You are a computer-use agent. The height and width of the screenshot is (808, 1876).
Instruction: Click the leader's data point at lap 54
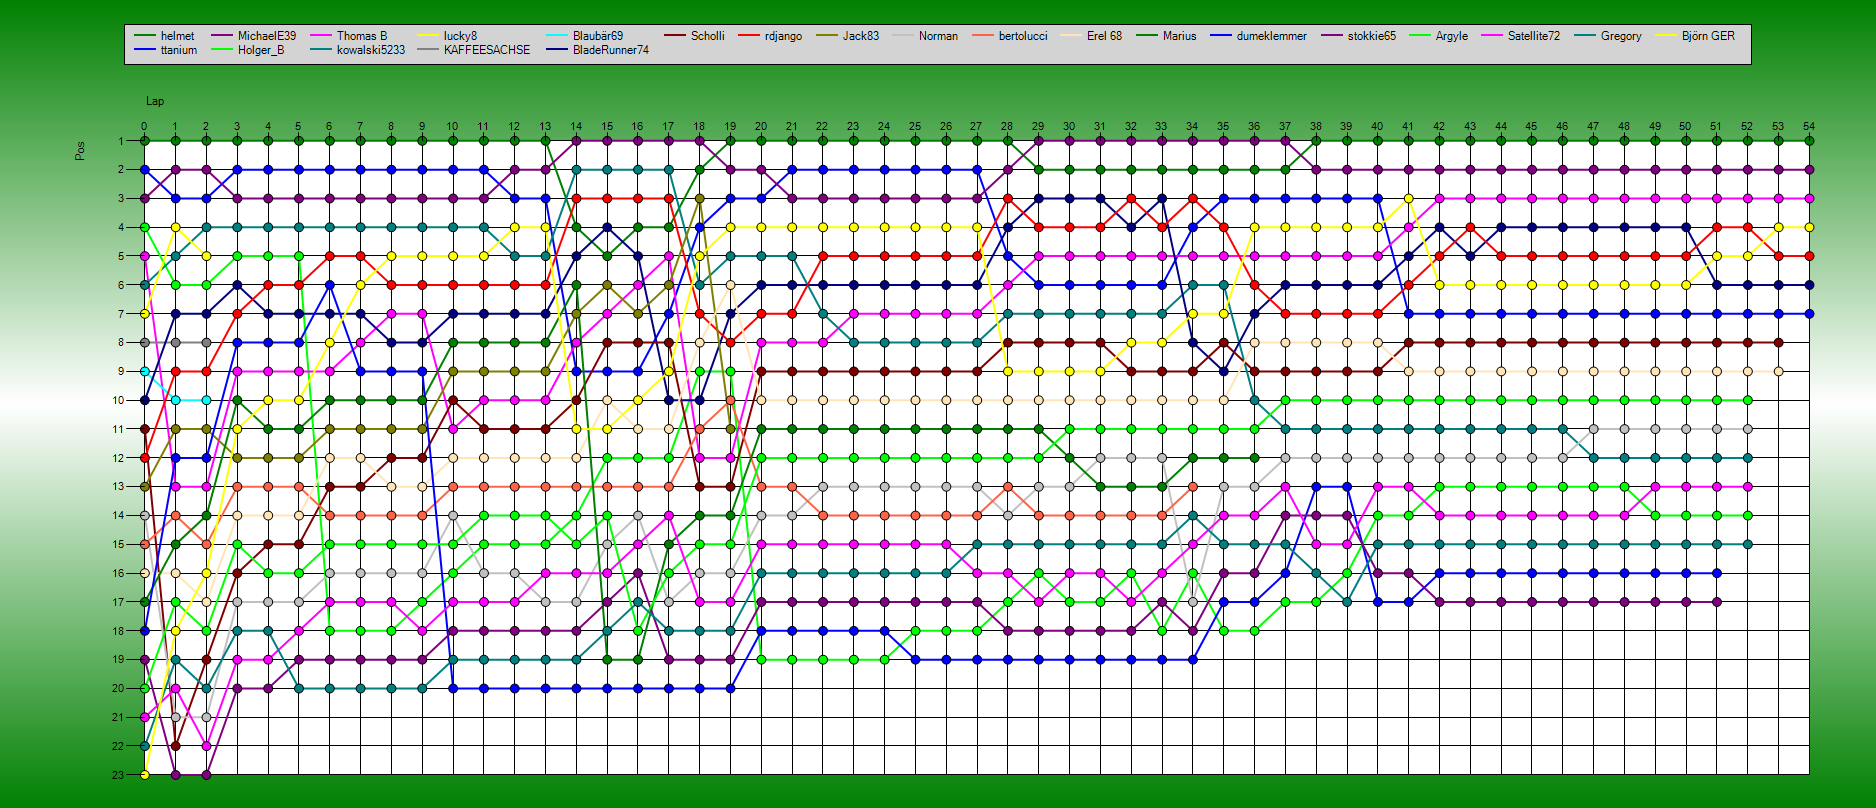(x=1809, y=141)
